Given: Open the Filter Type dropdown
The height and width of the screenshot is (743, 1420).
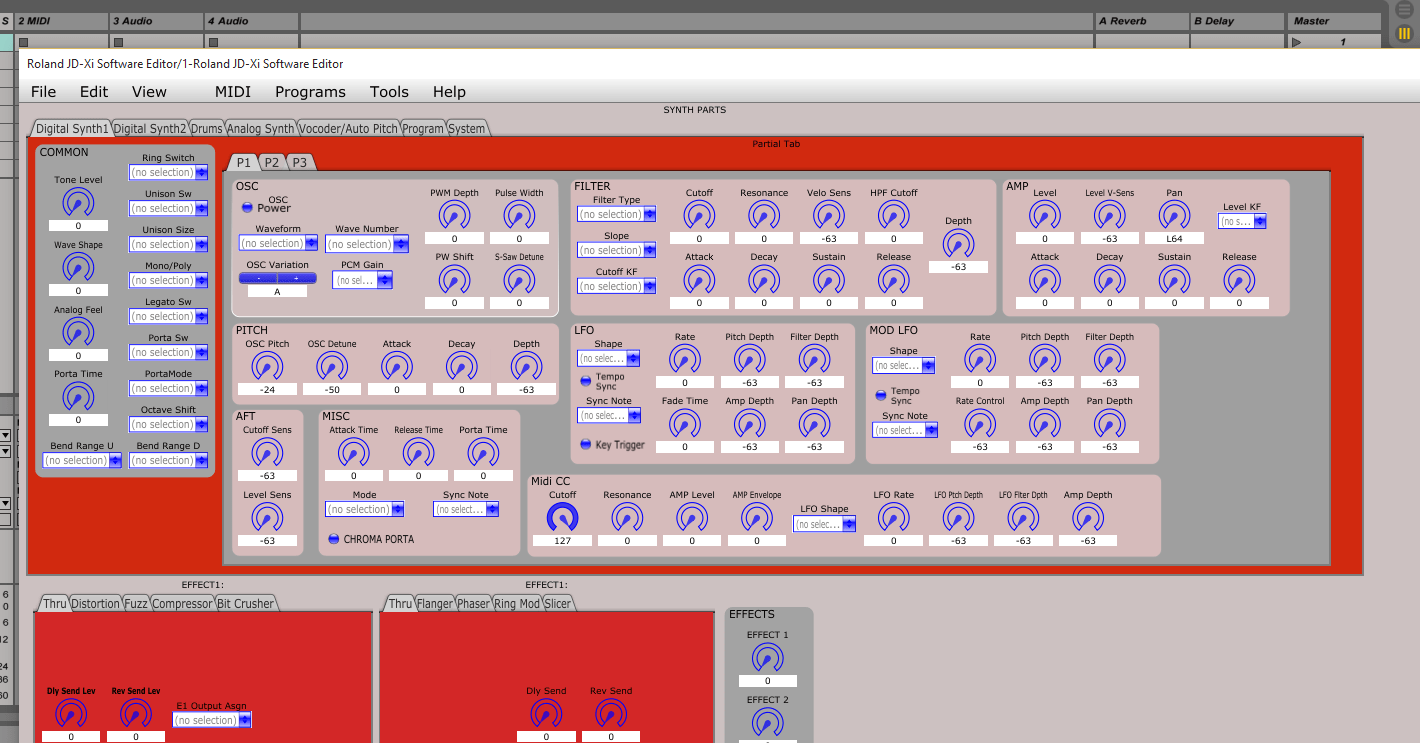Looking at the screenshot, I should [x=617, y=214].
